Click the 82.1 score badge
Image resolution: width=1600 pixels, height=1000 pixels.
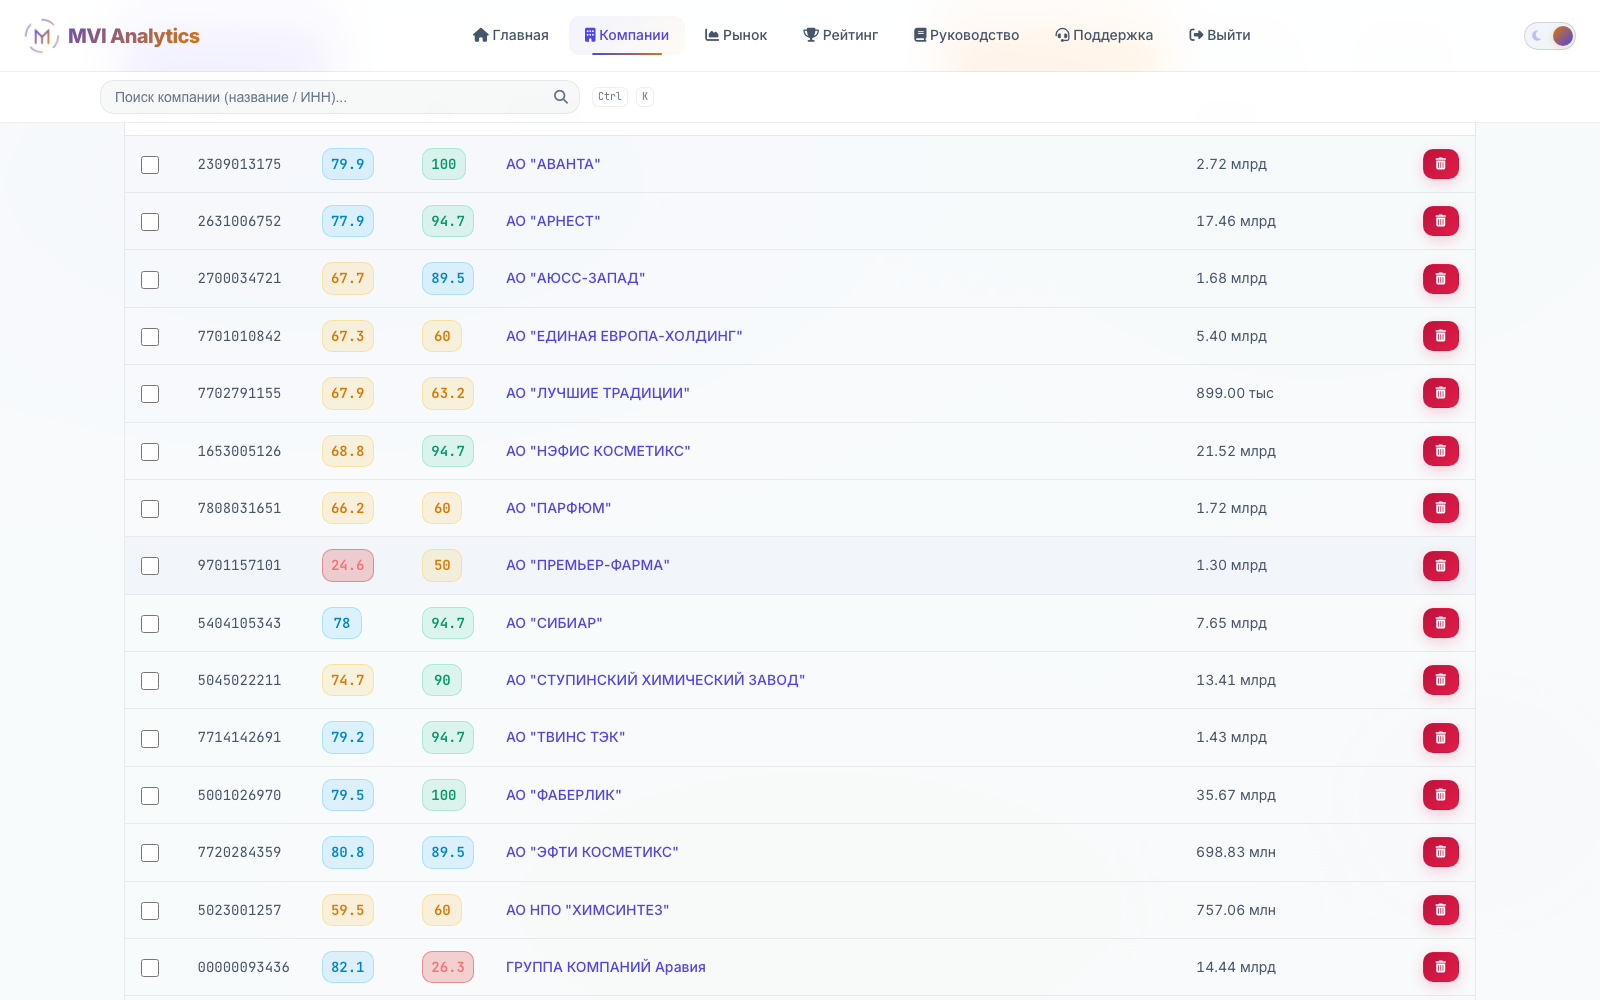click(348, 967)
